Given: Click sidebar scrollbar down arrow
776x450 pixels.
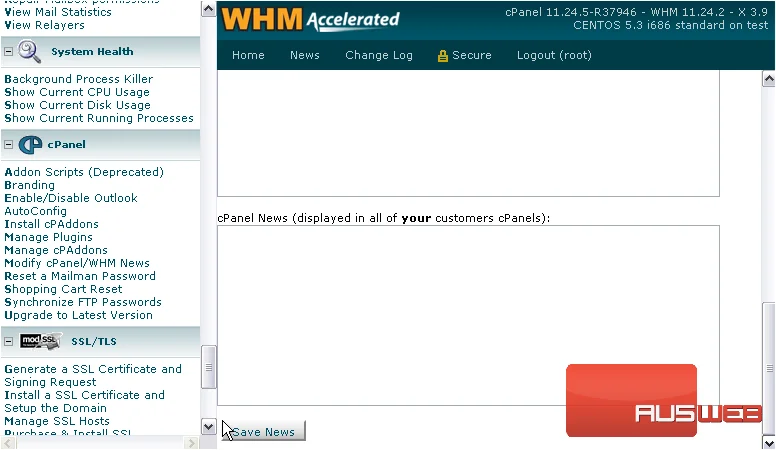Looking at the screenshot, I should (x=208, y=426).
